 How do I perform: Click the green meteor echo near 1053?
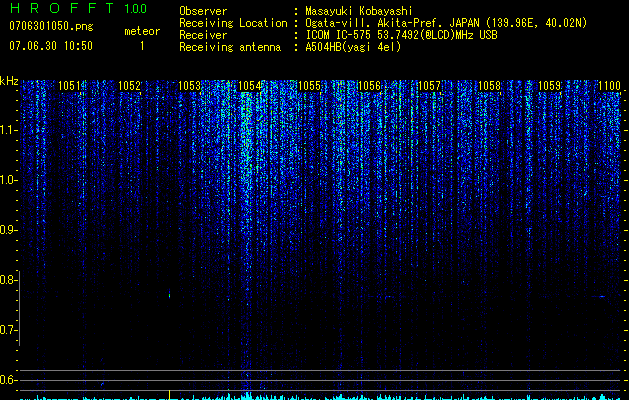[169, 294]
